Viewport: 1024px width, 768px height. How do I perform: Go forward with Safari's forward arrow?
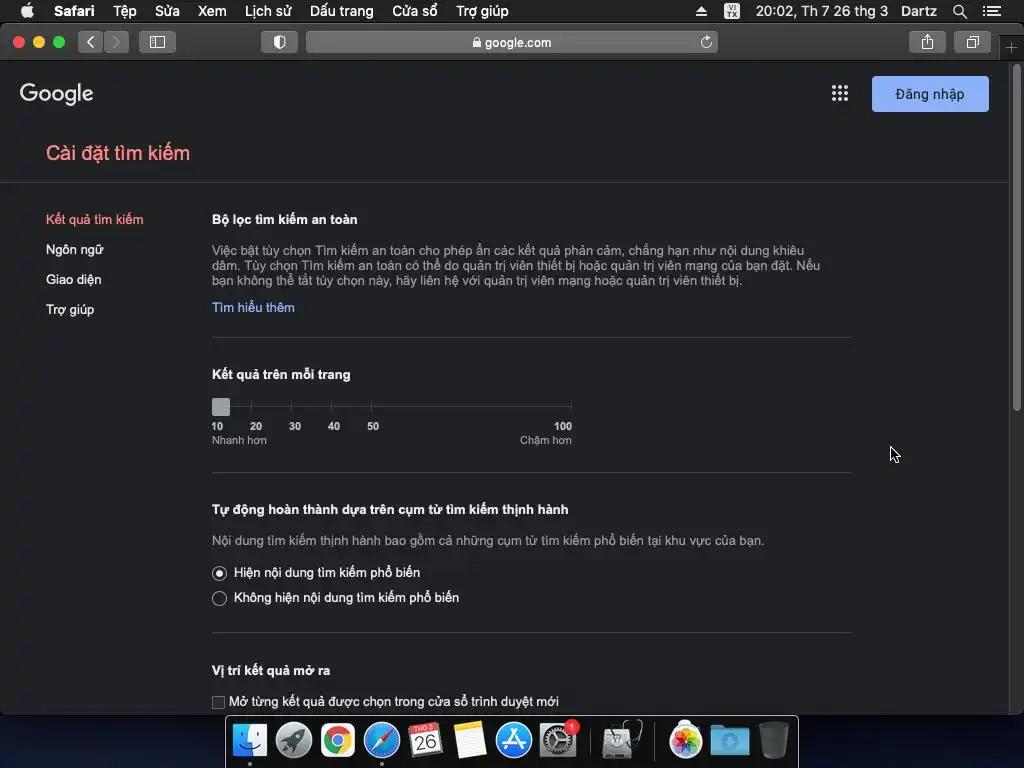(116, 42)
